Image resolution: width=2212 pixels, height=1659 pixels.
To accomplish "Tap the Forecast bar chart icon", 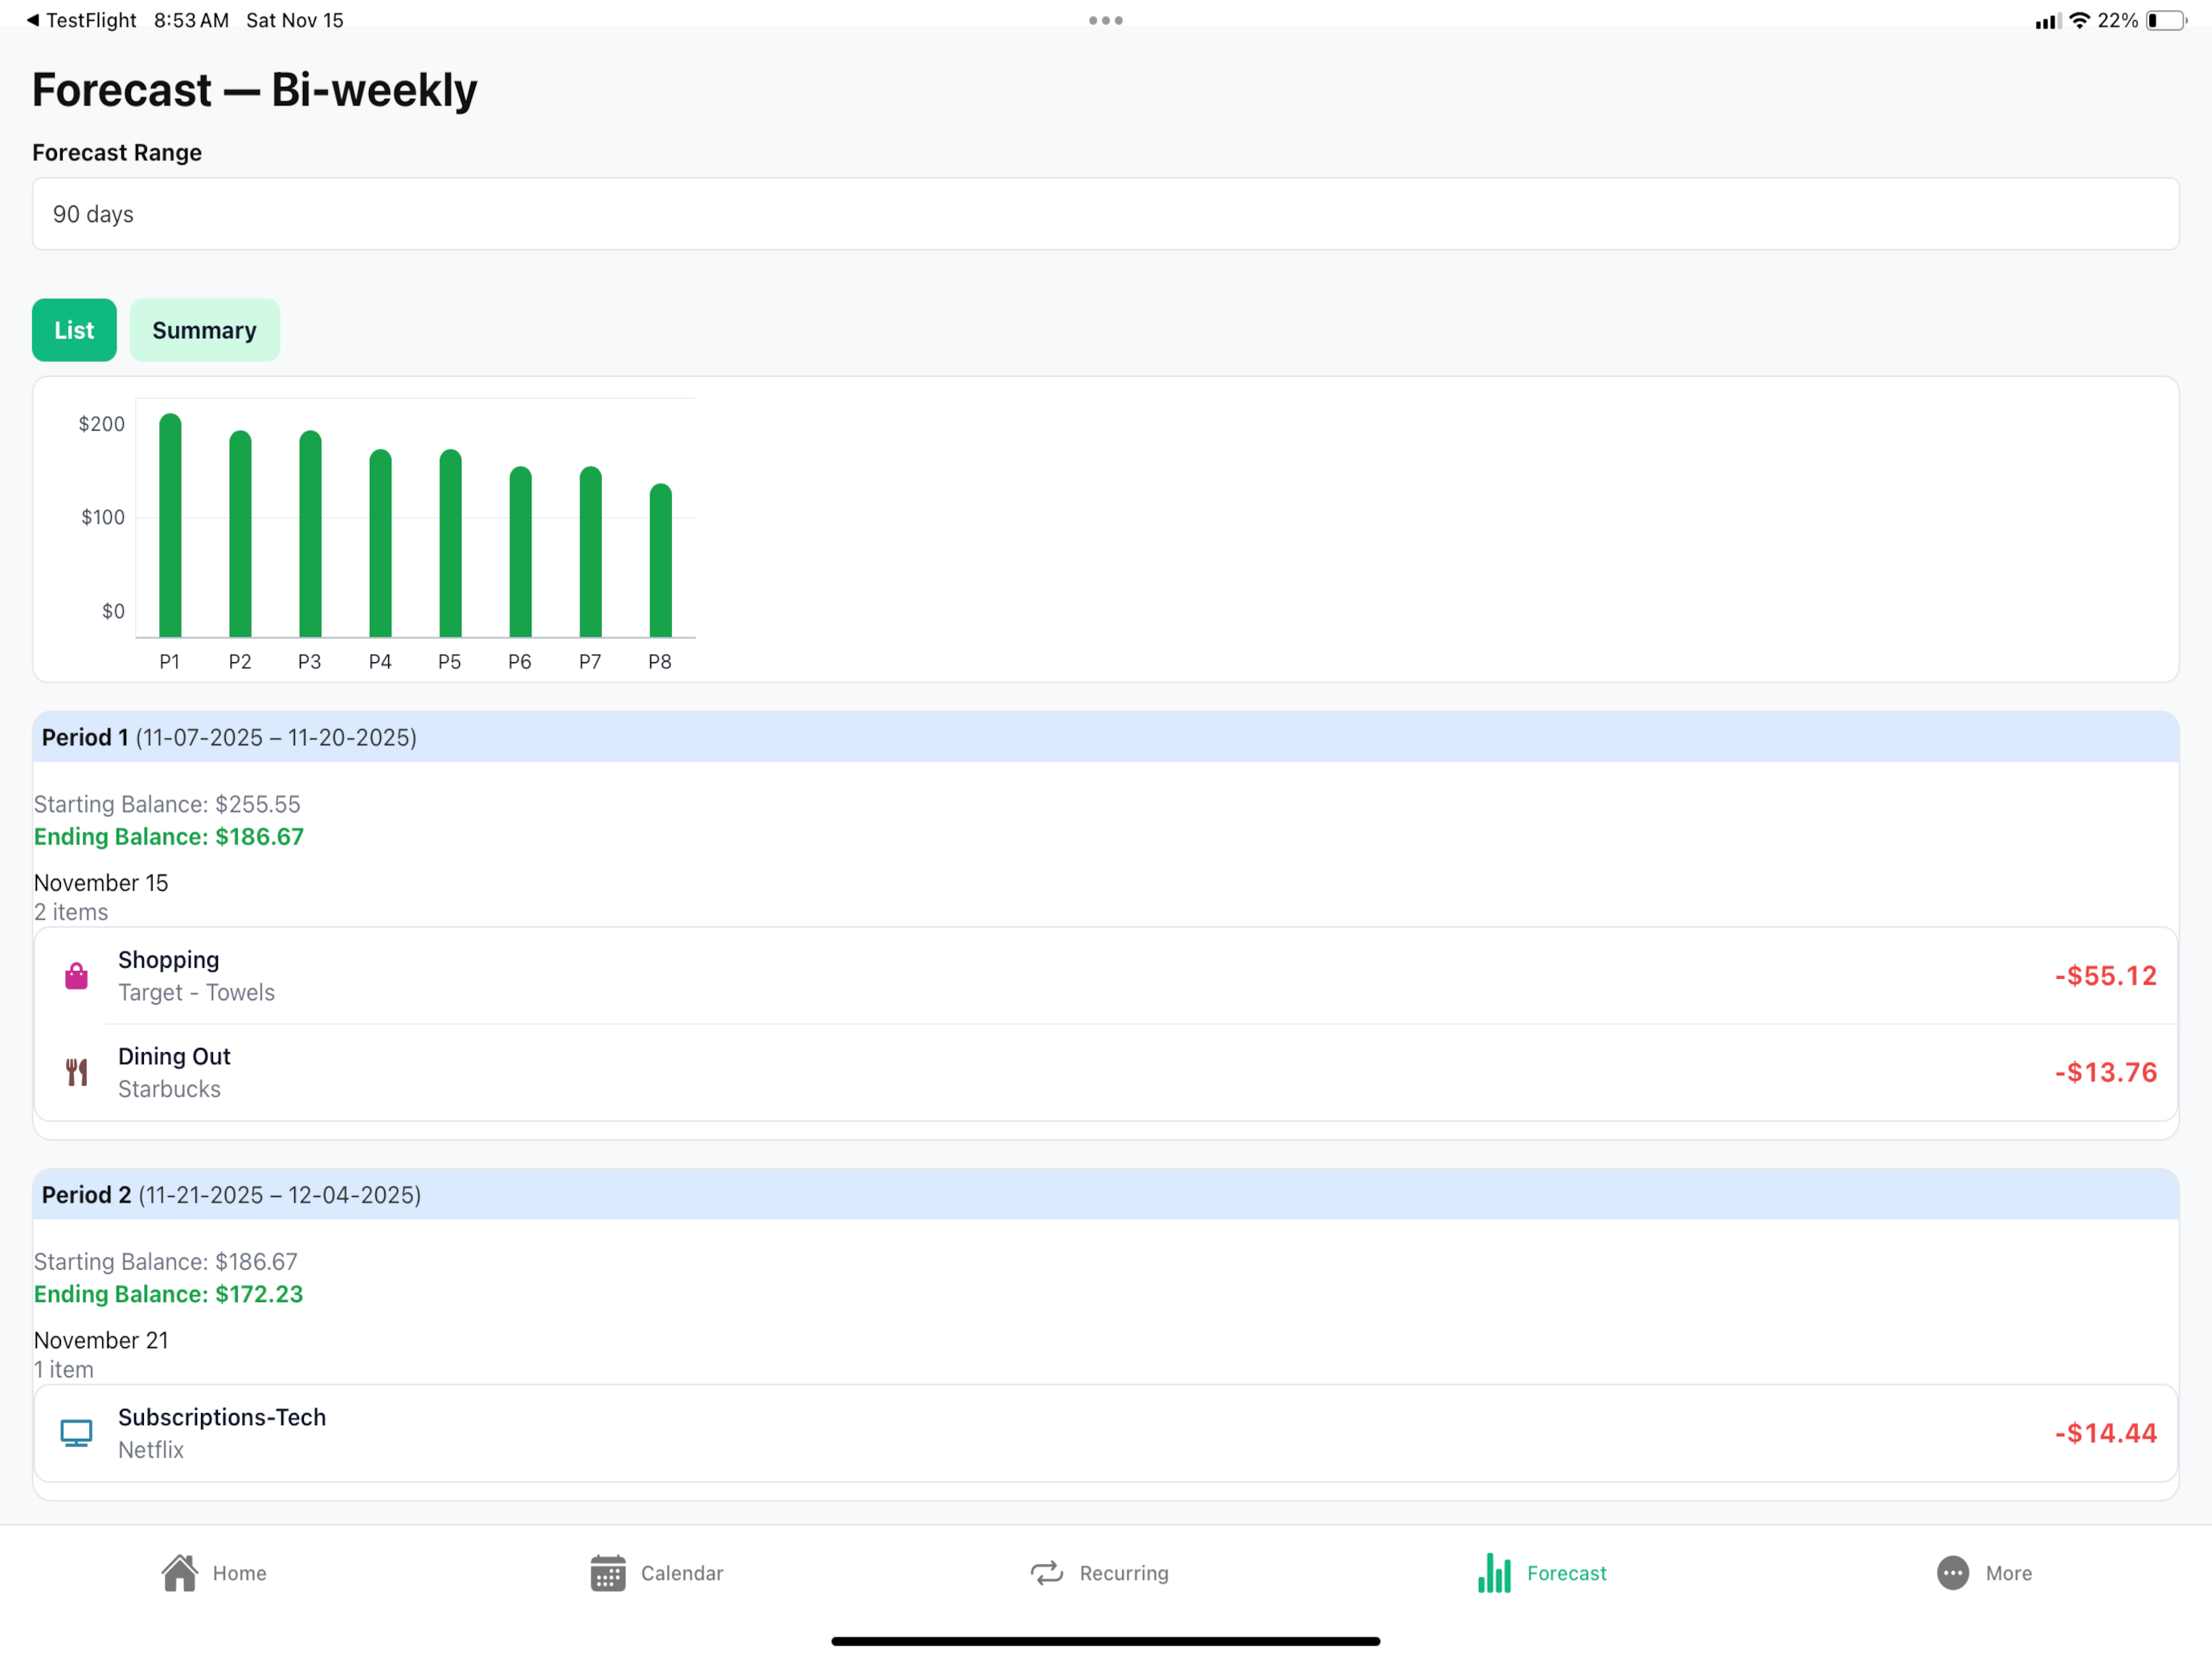I will point(1494,1573).
